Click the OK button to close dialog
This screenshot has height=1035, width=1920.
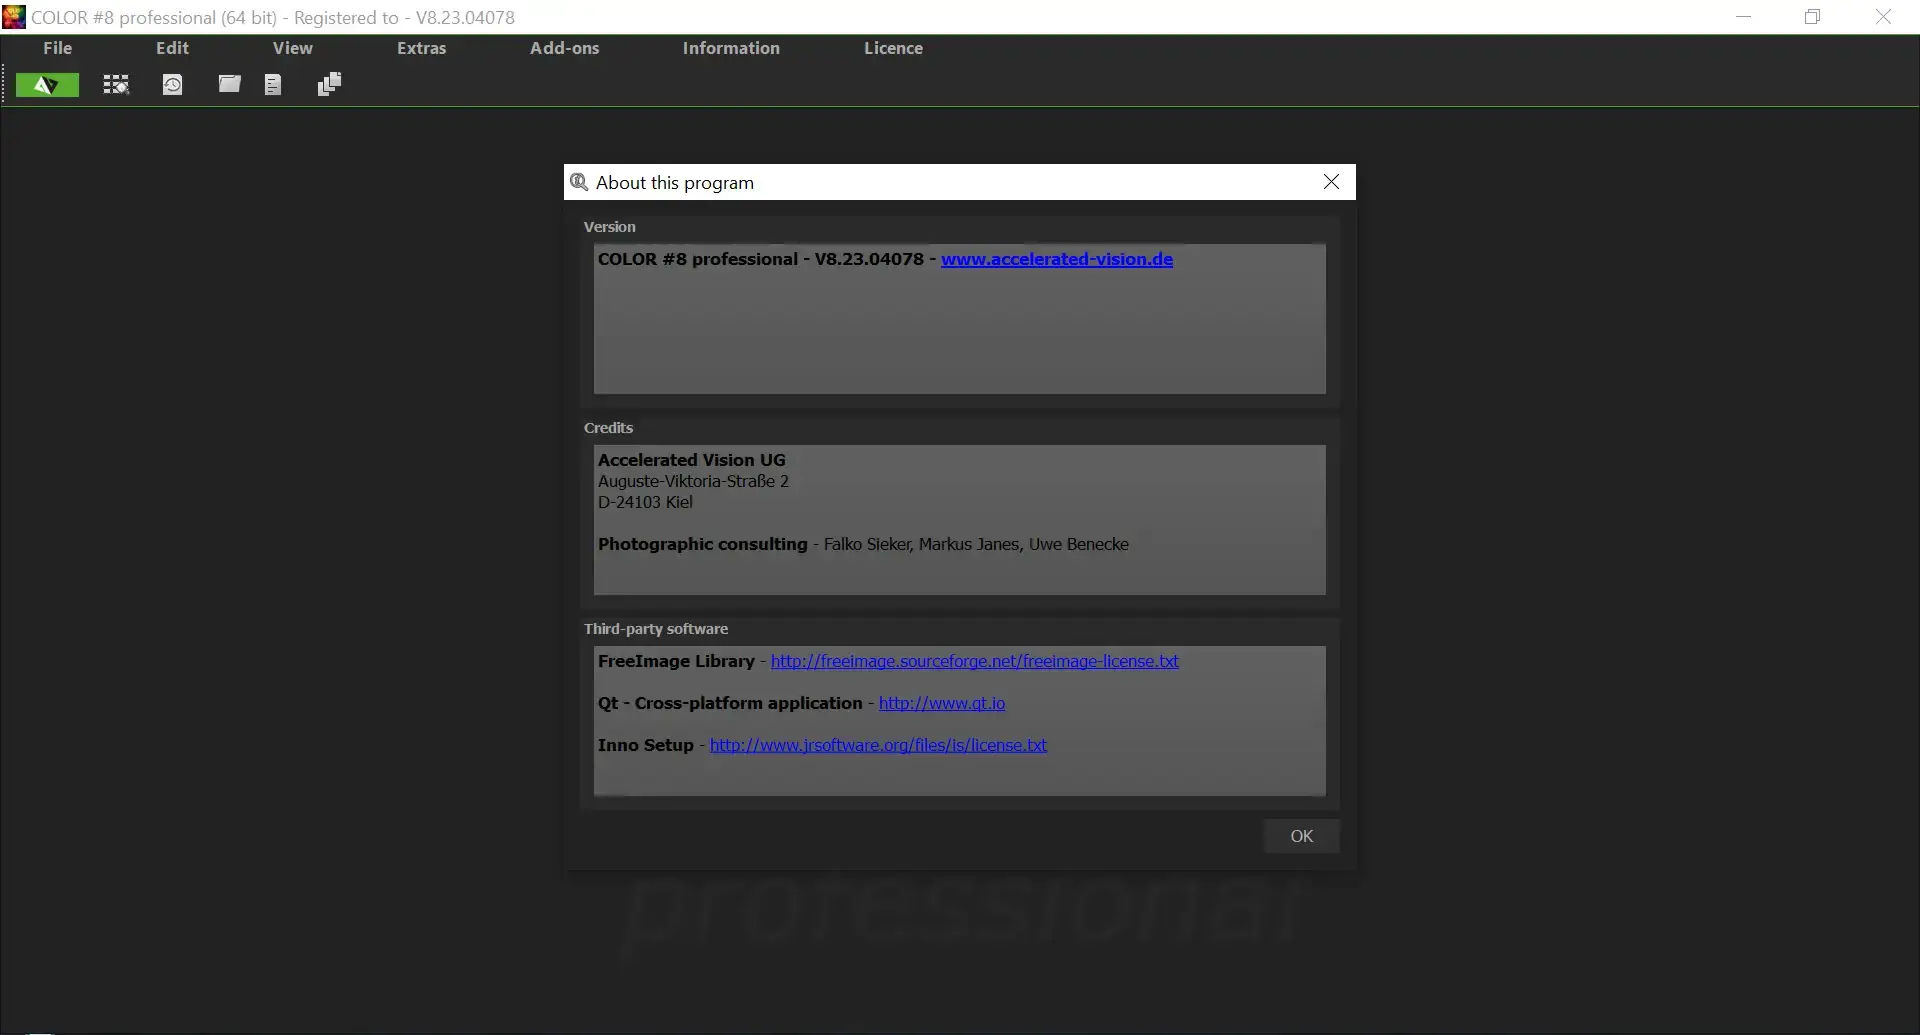[1301, 835]
